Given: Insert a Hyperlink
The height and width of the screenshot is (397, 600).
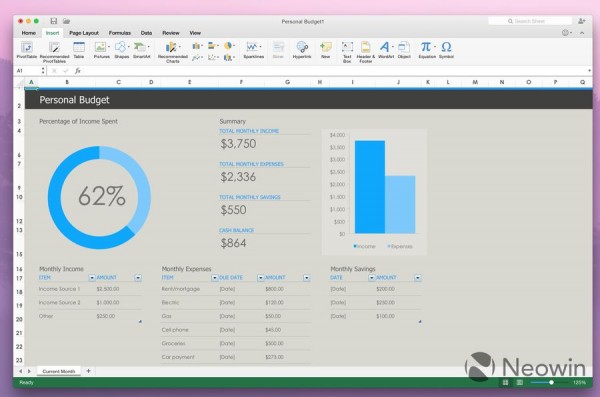Looking at the screenshot, I should [x=302, y=51].
